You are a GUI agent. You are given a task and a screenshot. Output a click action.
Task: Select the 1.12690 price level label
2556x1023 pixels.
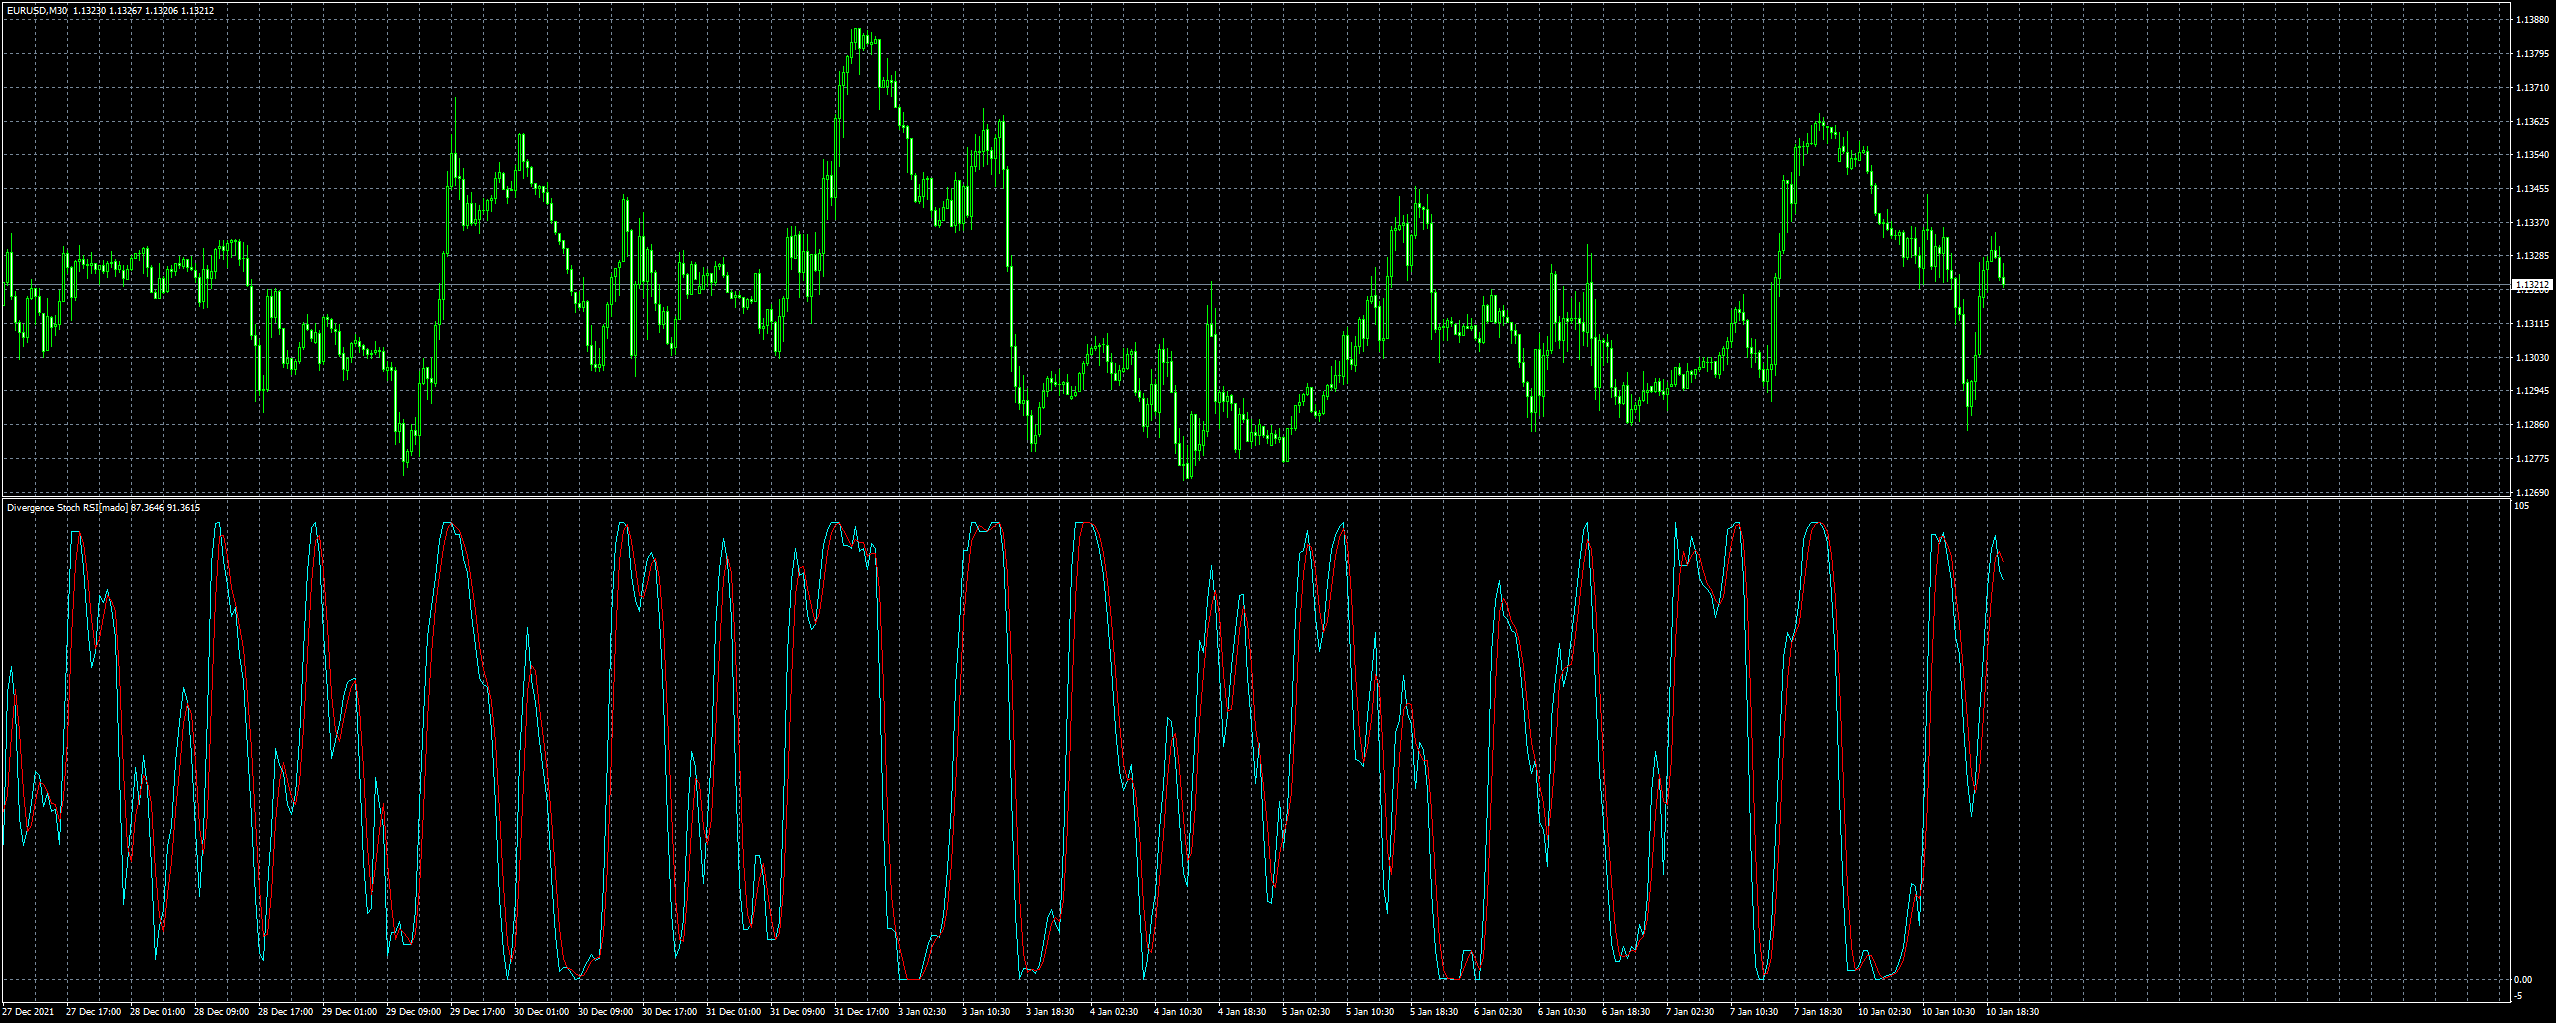click(x=2531, y=492)
